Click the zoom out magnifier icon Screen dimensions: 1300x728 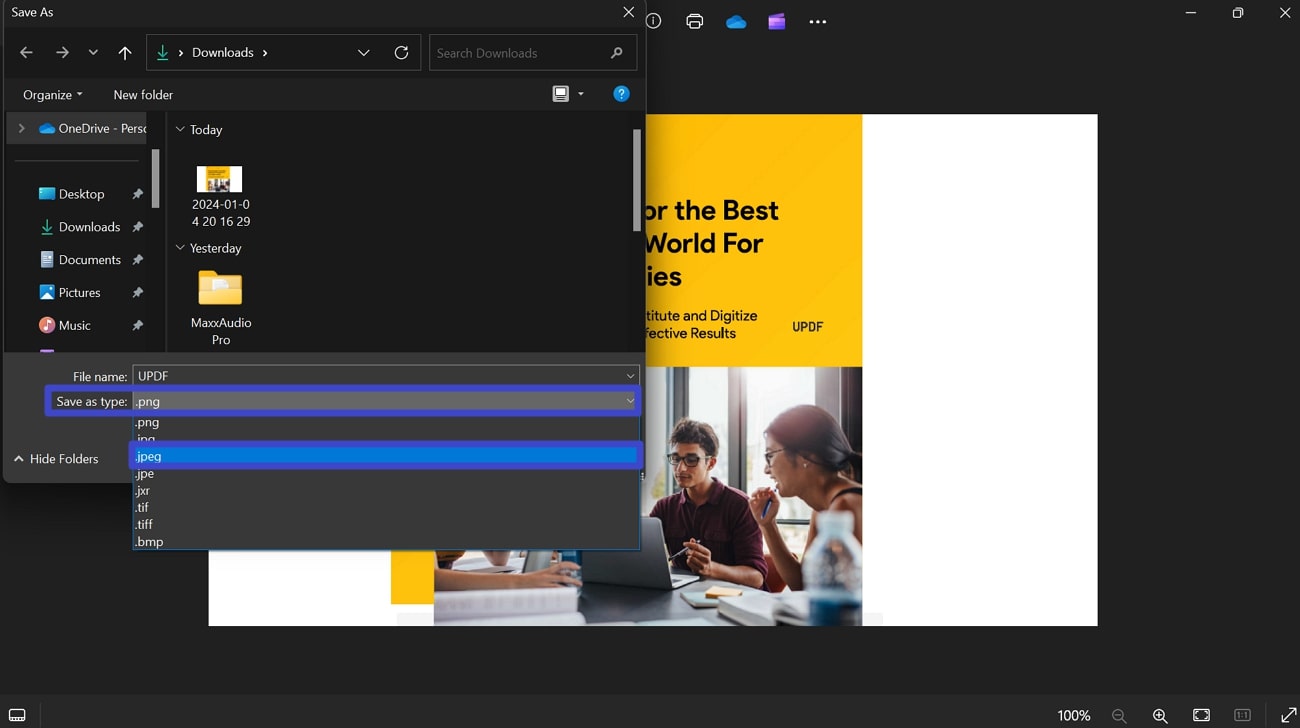pyautogui.click(x=1119, y=715)
